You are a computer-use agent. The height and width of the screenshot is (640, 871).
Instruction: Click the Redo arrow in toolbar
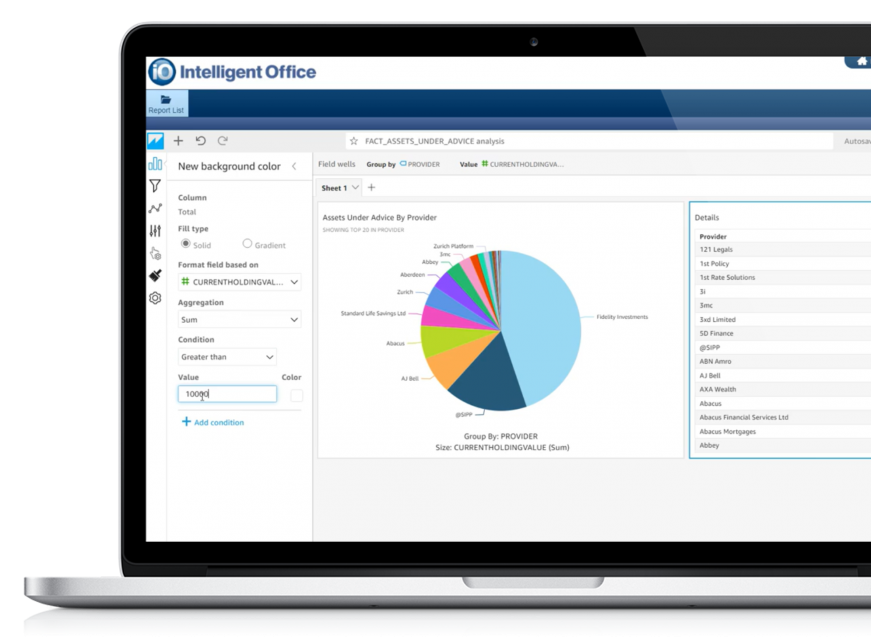coord(222,141)
